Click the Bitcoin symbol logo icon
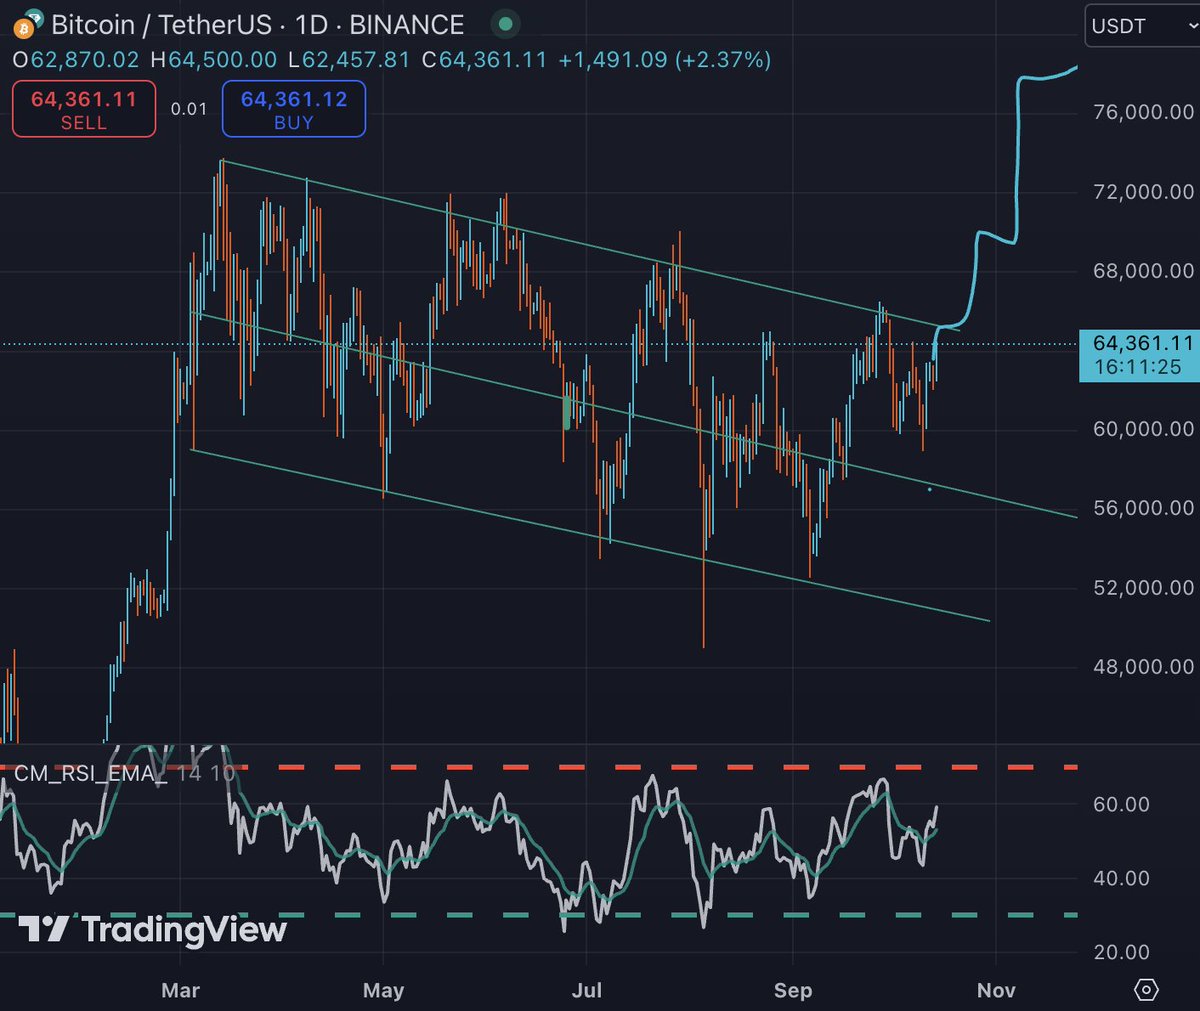The image size is (1200, 1011). [x=28, y=23]
